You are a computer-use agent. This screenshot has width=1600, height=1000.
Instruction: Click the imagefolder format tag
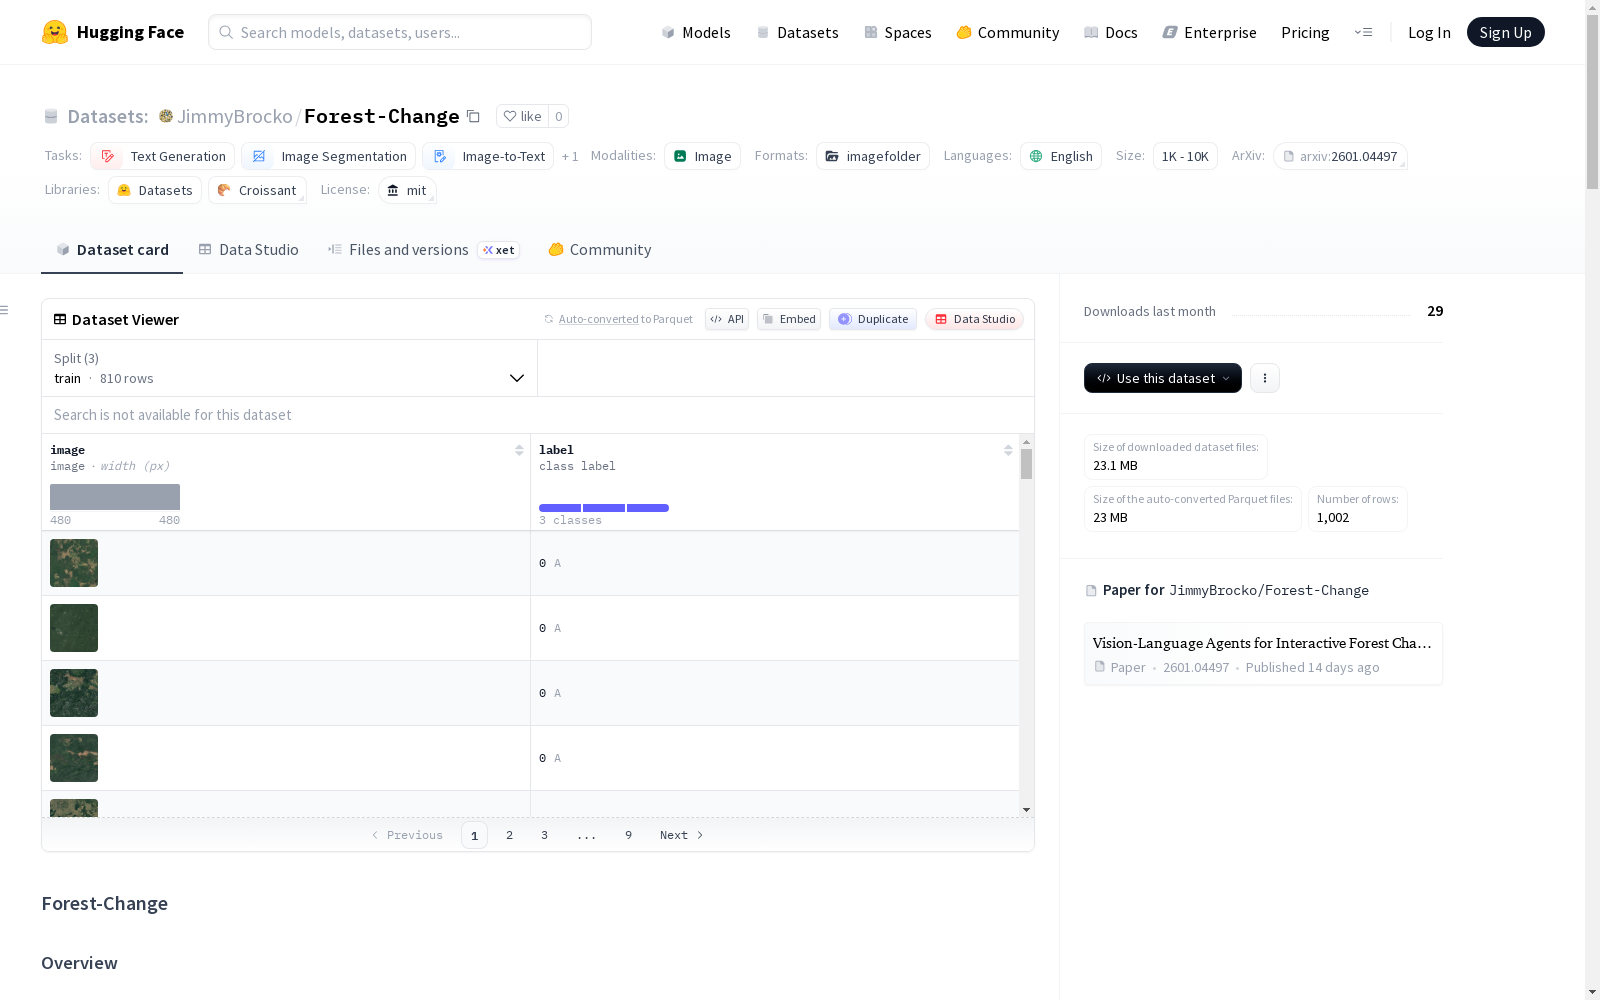click(x=873, y=156)
